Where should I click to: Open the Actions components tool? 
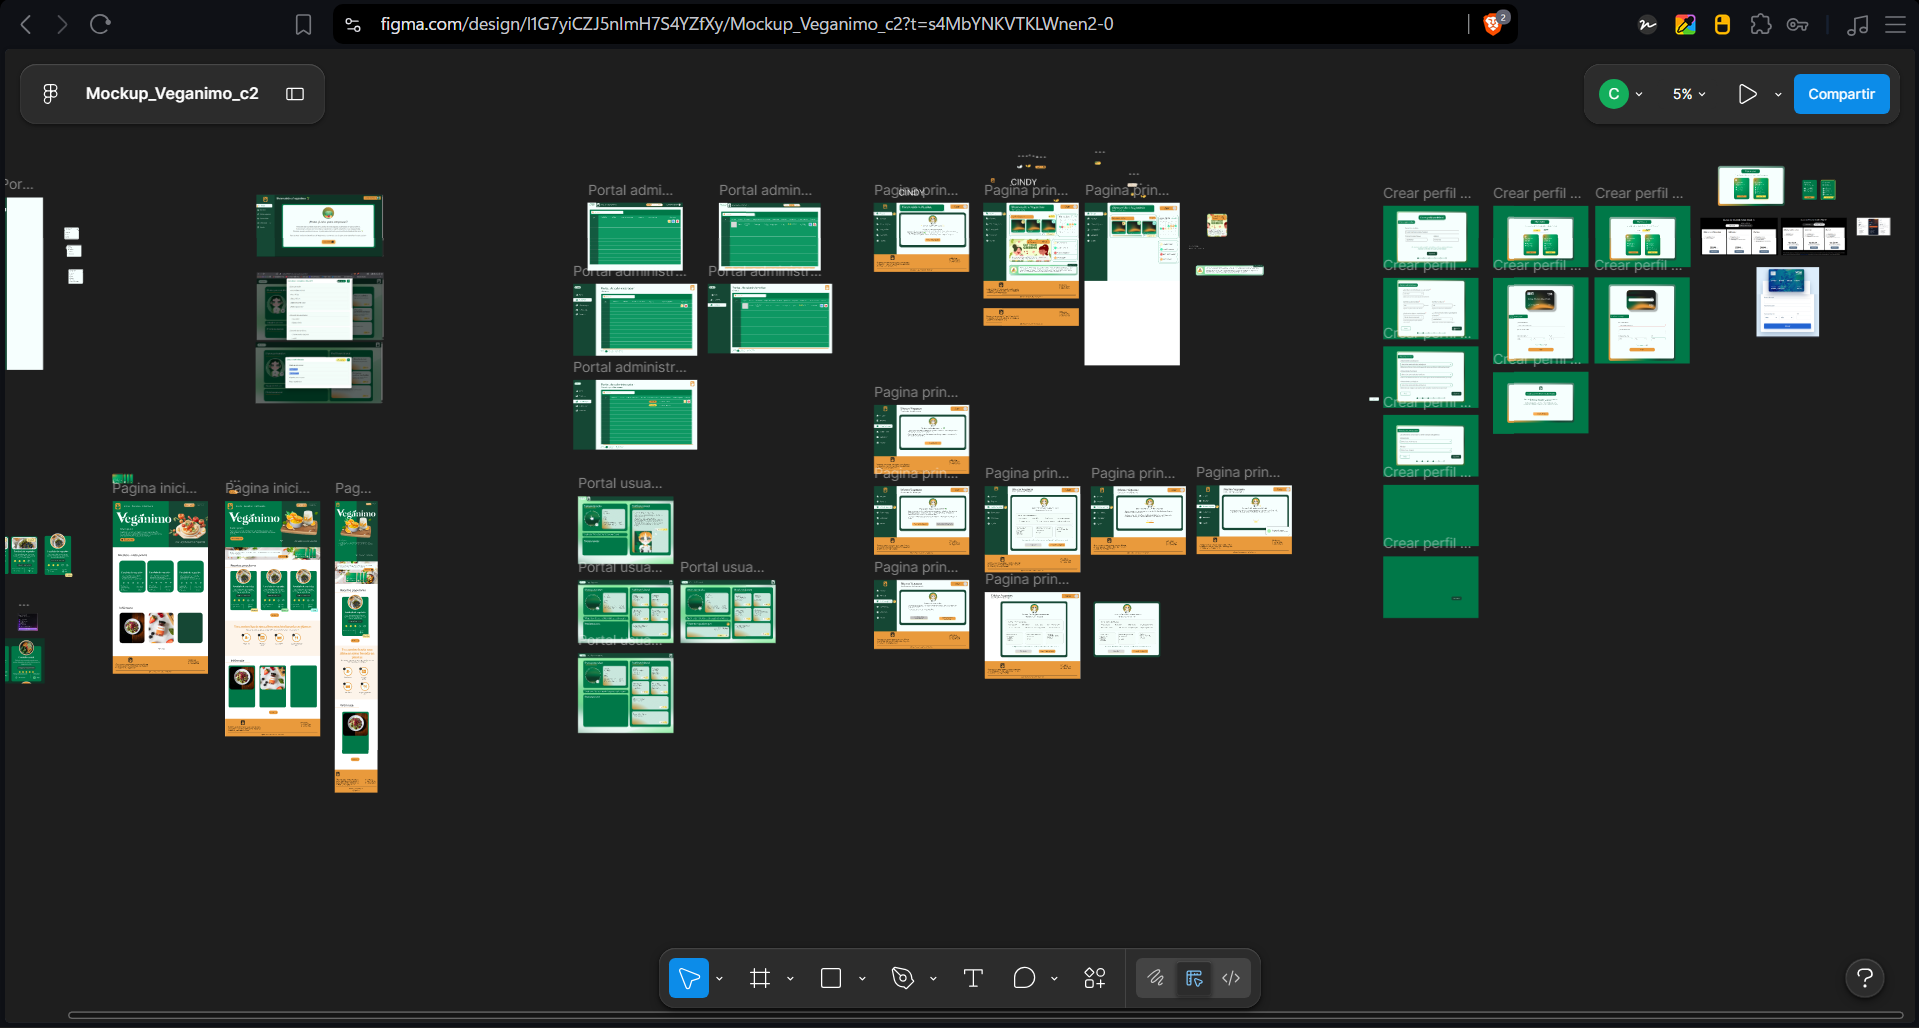tap(1095, 978)
